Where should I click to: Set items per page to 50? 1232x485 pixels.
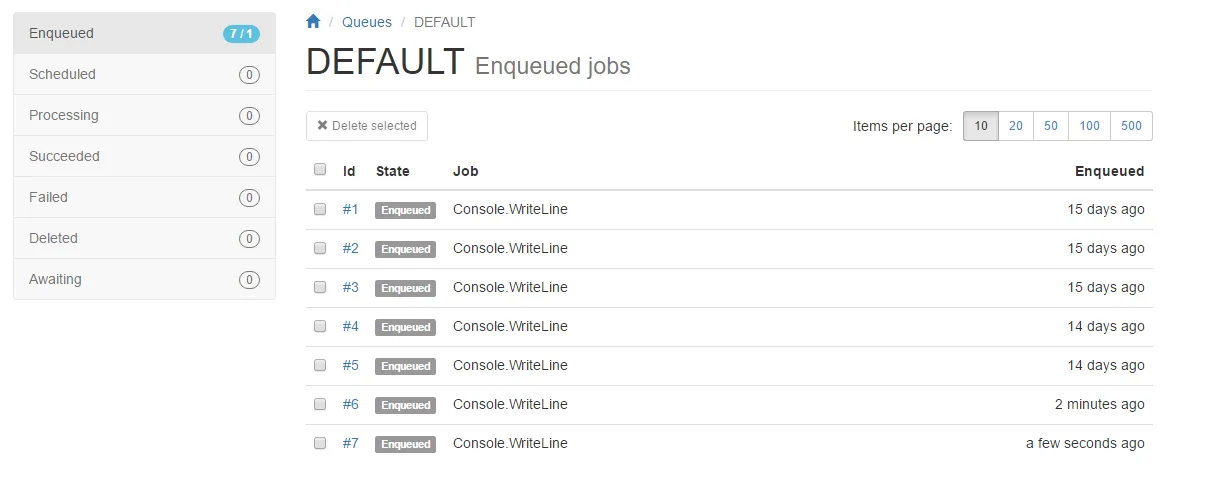1051,126
